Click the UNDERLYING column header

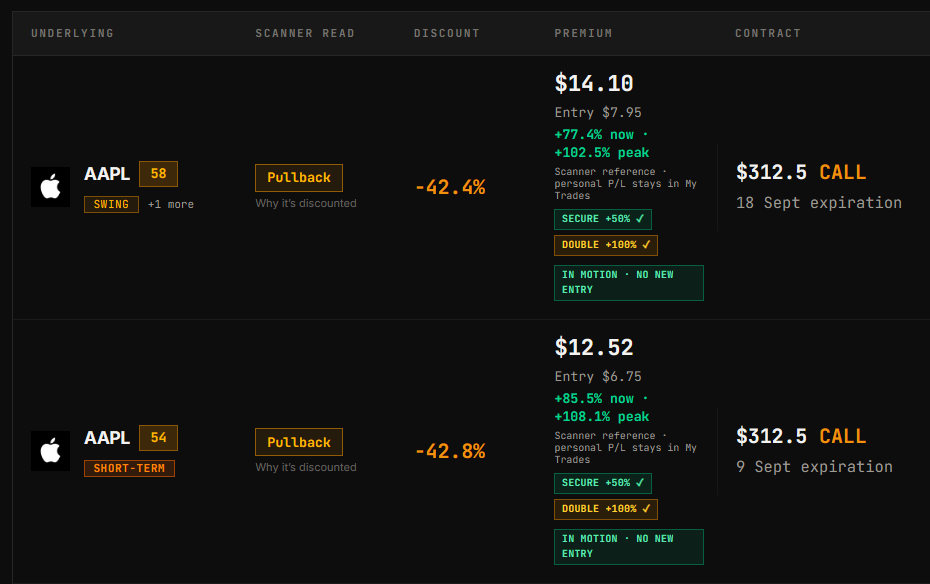tap(72, 33)
